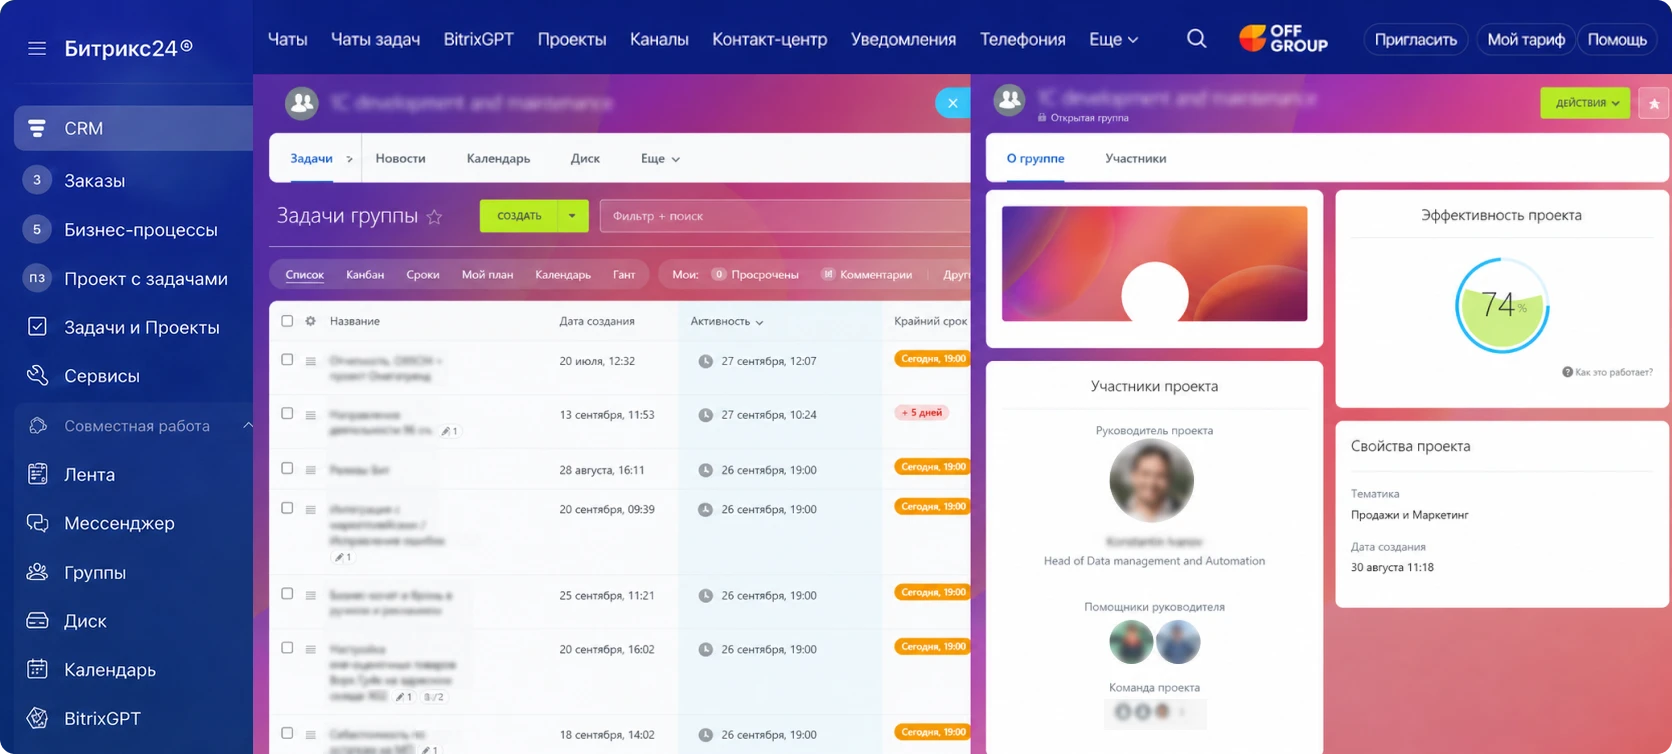The width and height of the screenshot is (1672, 754).
Task: Click the green СОЗДАТЬ button
Action: coord(519,216)
